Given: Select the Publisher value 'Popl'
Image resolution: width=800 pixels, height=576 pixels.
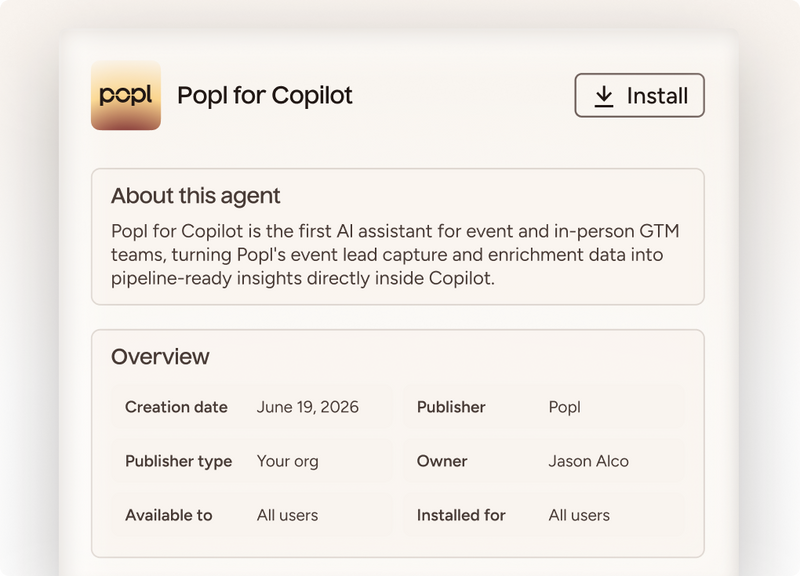Looking at the screenshot, I should pyautogui.click(x=564, y=407).
